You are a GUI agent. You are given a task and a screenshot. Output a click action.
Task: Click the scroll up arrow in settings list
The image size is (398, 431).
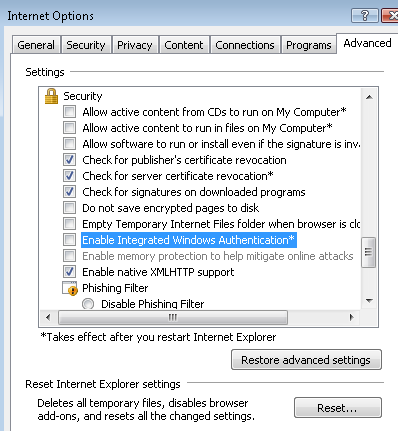pyautogui.click(x=369, y=97)
